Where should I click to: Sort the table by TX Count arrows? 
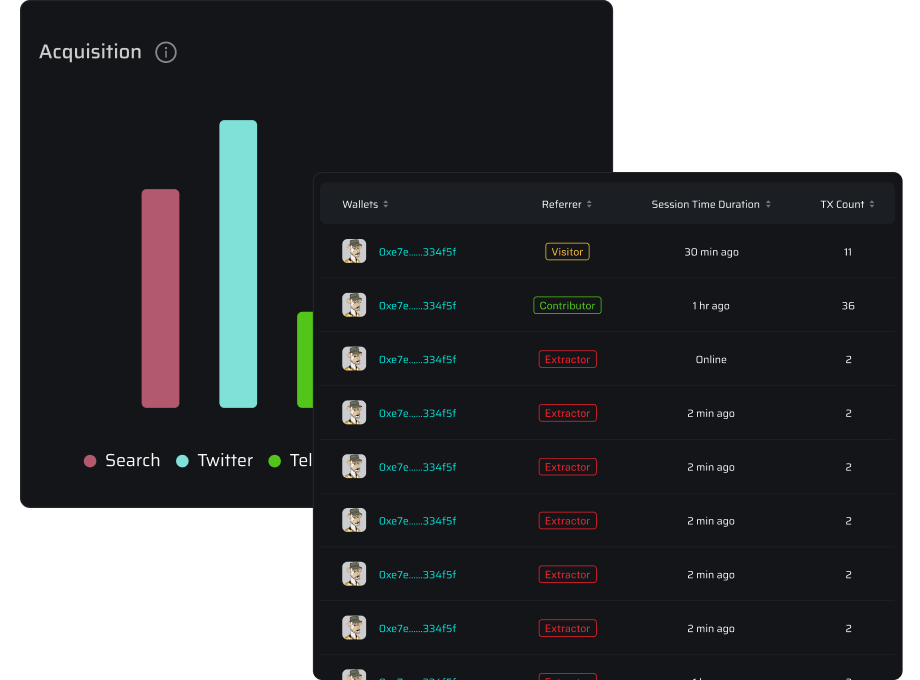click(x=872, y=205)
